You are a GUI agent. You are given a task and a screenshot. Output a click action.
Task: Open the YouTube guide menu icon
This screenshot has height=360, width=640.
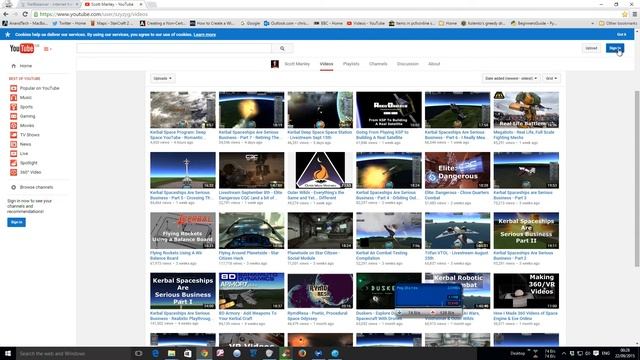[47, 49]
